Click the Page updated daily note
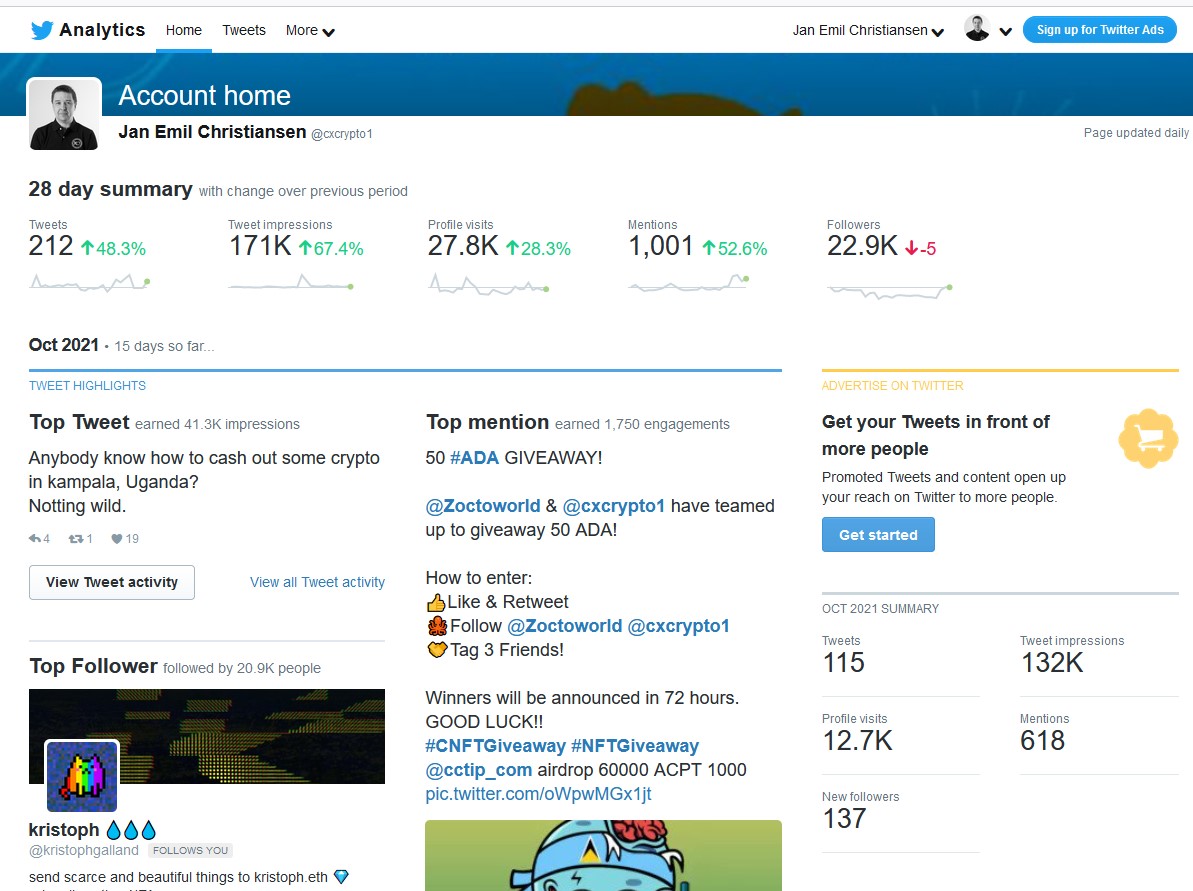Viewport: 1193px width, 891px height. coord(1137,133)
